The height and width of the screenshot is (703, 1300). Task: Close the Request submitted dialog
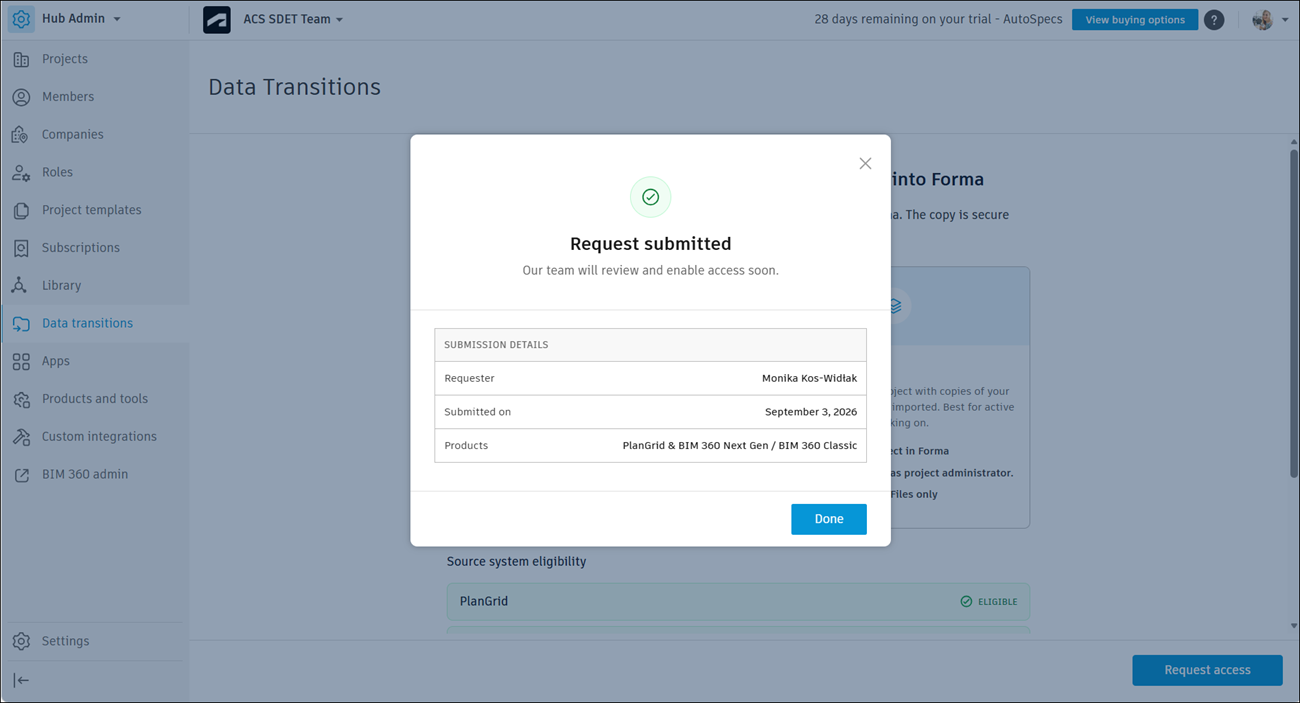(x=865, y=163)
